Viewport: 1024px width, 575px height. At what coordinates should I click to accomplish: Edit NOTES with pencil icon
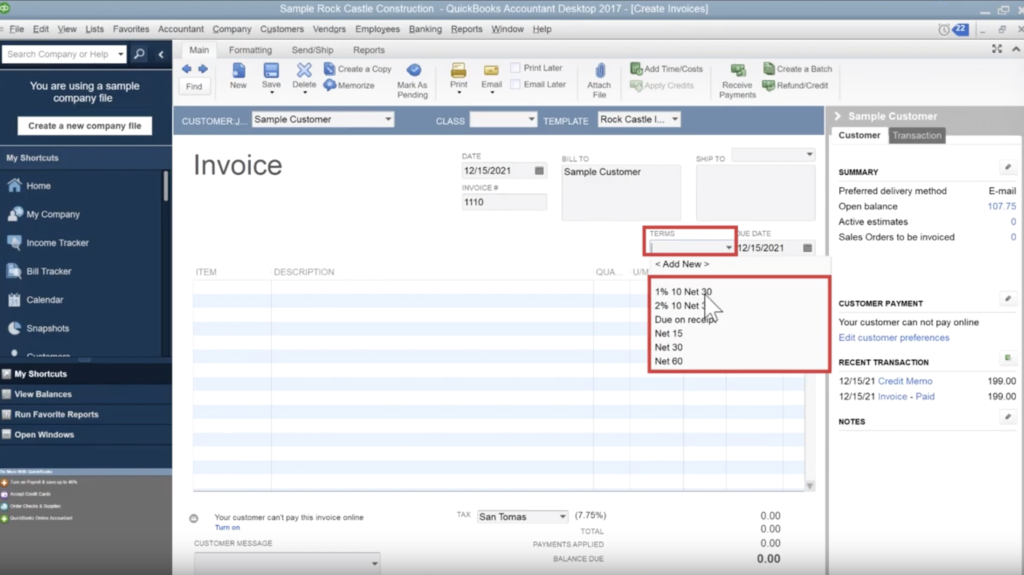(1008, 417)
